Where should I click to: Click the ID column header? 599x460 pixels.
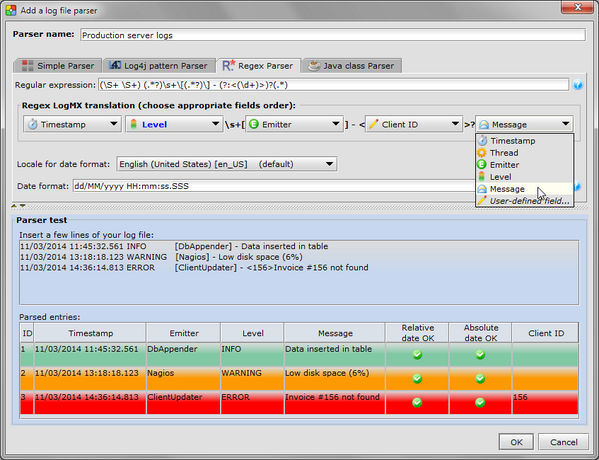[x=27, y=333]
